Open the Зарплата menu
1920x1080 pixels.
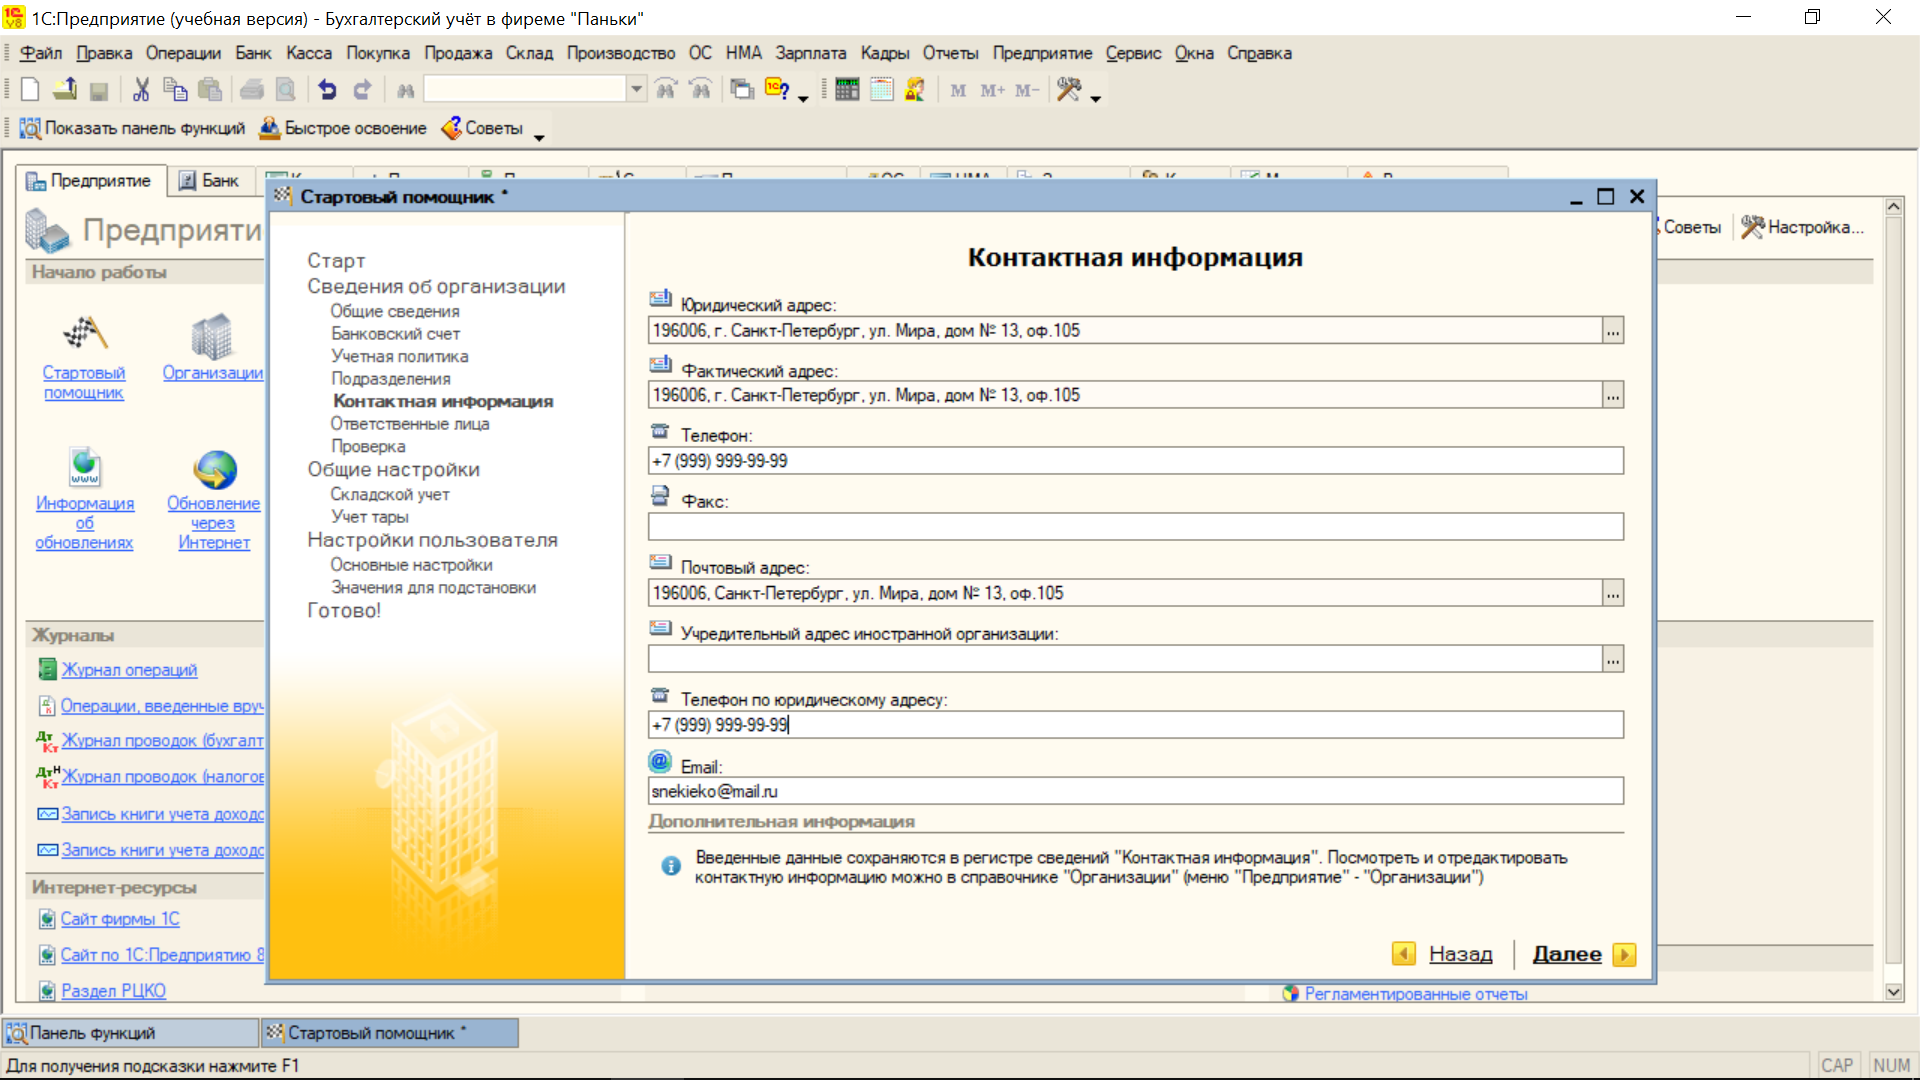pos(810,53)
